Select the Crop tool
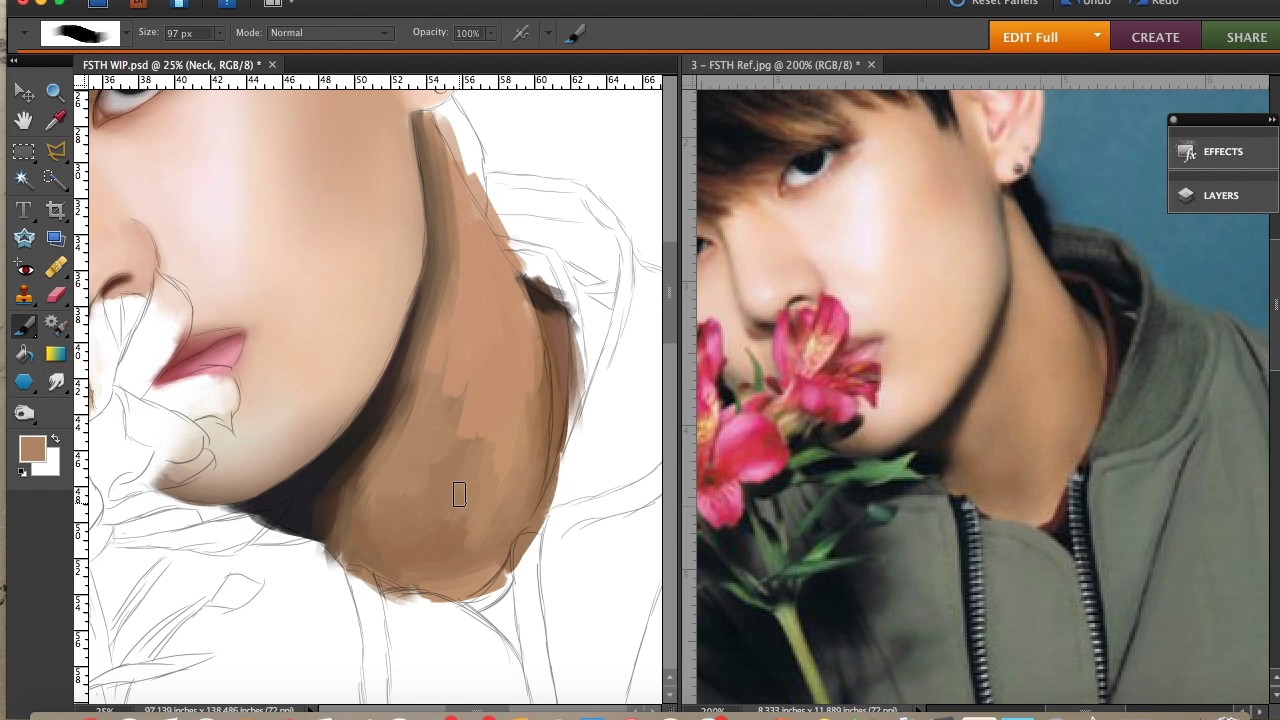The height and width of the screenshot is (720, 1280). 55,210
